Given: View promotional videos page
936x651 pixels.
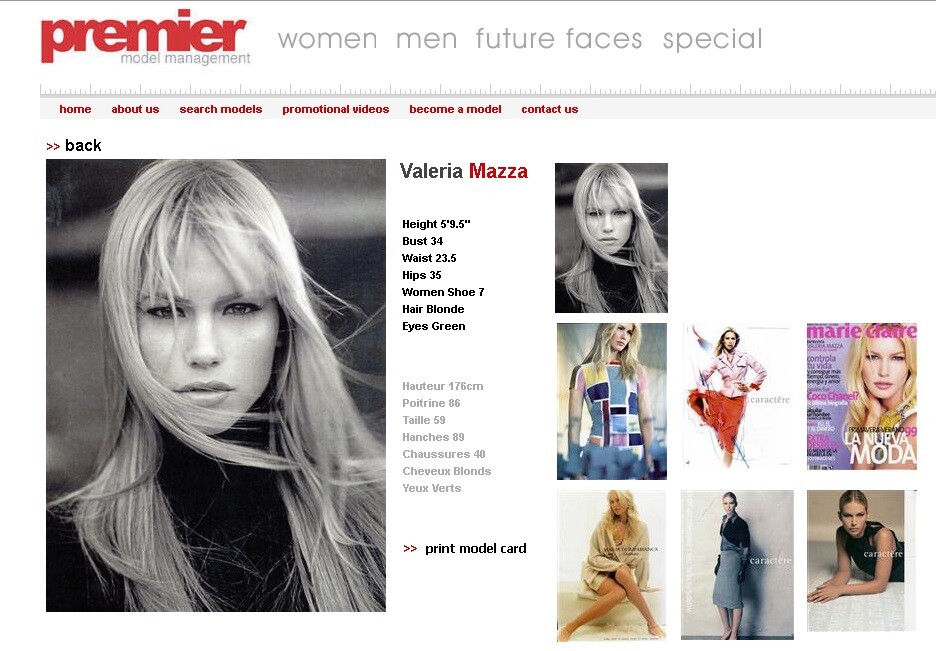Looking at the screenshot, I should point(335,109).
